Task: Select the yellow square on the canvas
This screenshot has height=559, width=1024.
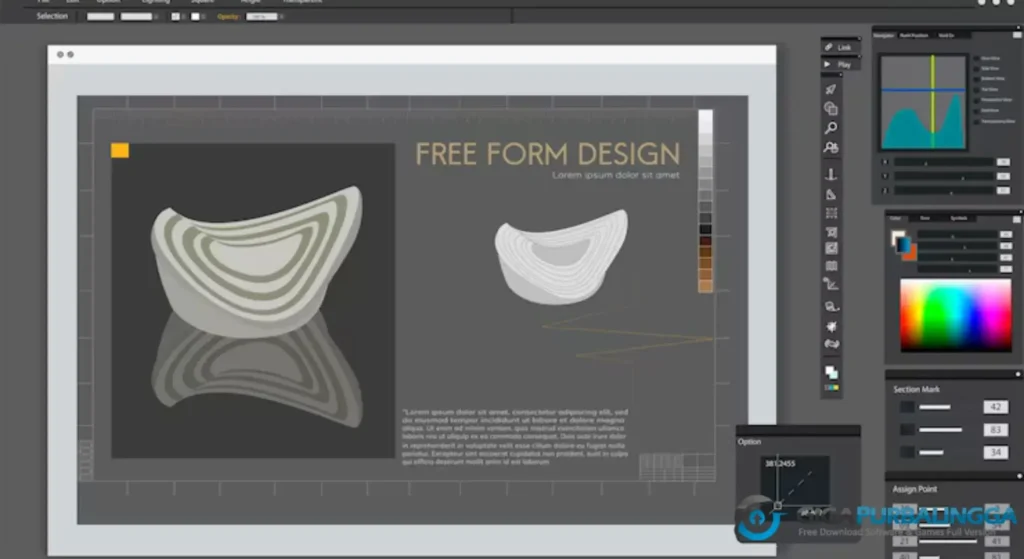Action: point(120,150)
